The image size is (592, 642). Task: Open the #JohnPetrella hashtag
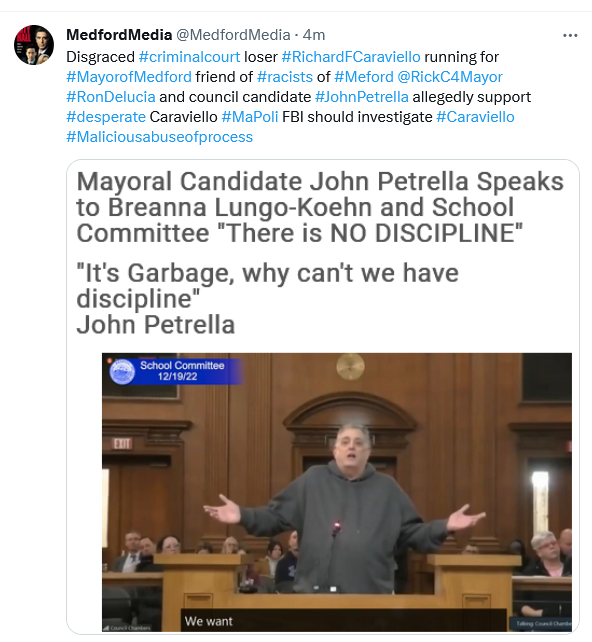tap(362, 97)
